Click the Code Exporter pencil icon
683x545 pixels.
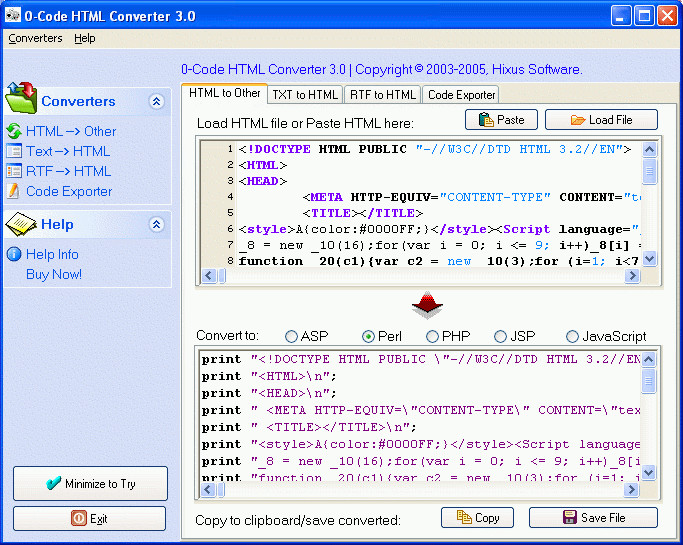coord(14,191)
